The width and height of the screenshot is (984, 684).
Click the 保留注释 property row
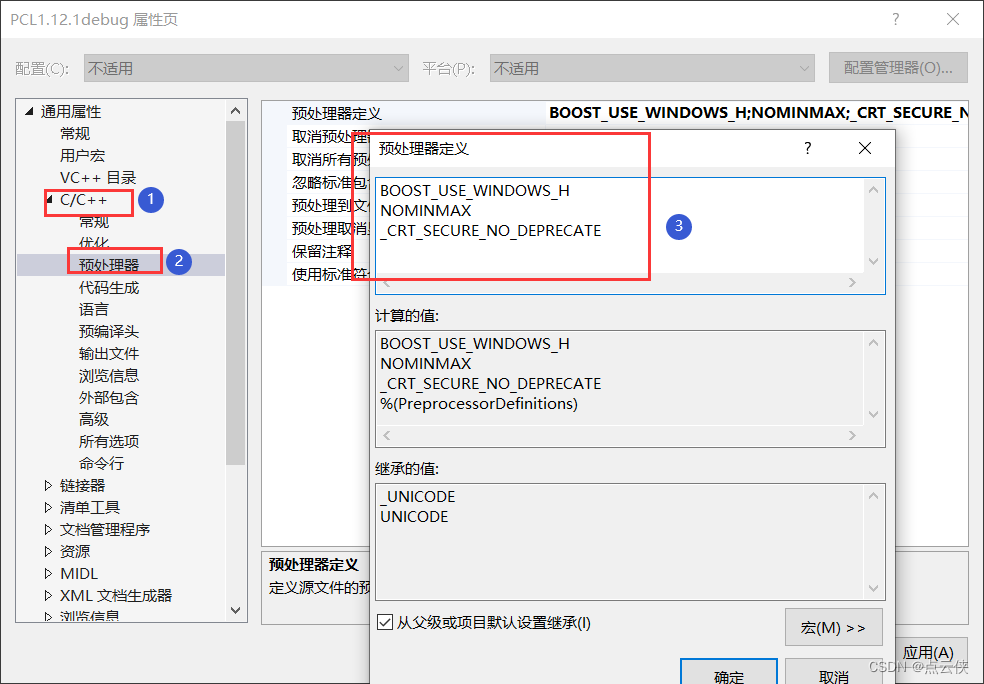pyautogui.click(x=323, y=252)
